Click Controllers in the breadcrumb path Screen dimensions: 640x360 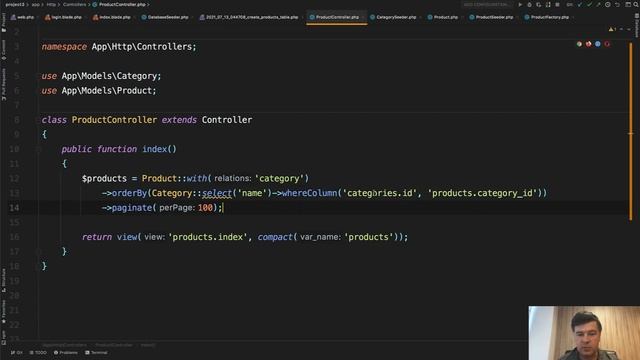[74, 4]
